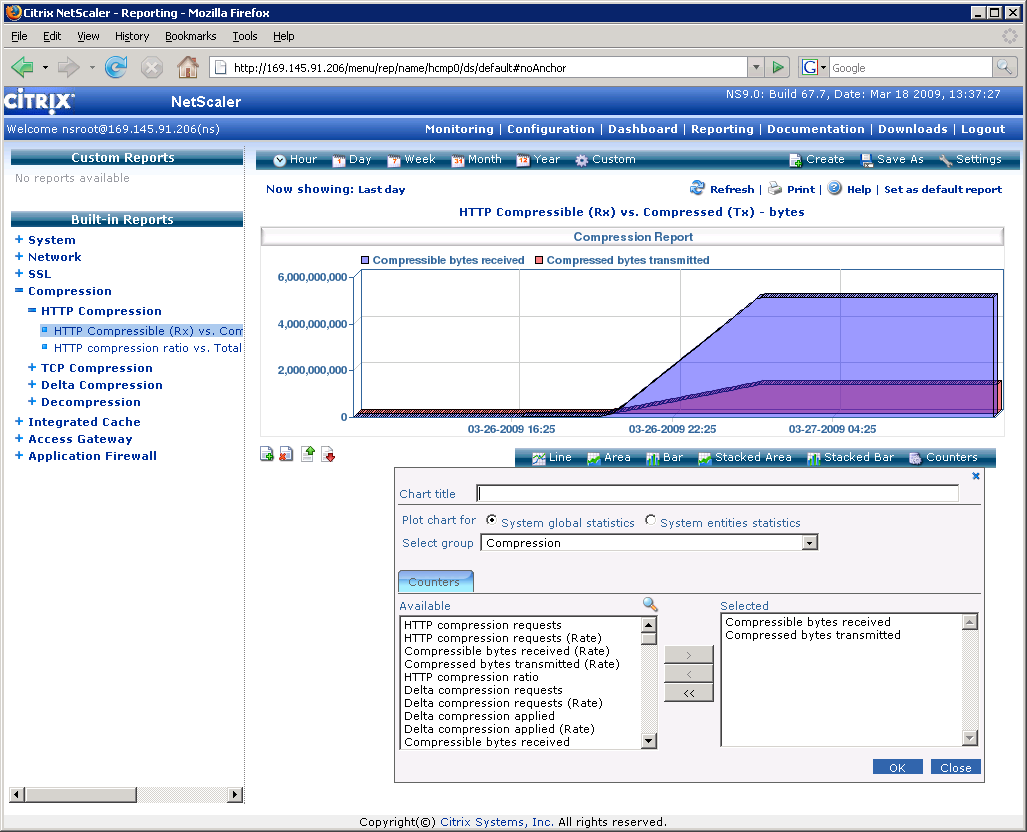Screen dimensions: 1027x832
Task: Open the Bookmarks menu
Action: [190, 36]
